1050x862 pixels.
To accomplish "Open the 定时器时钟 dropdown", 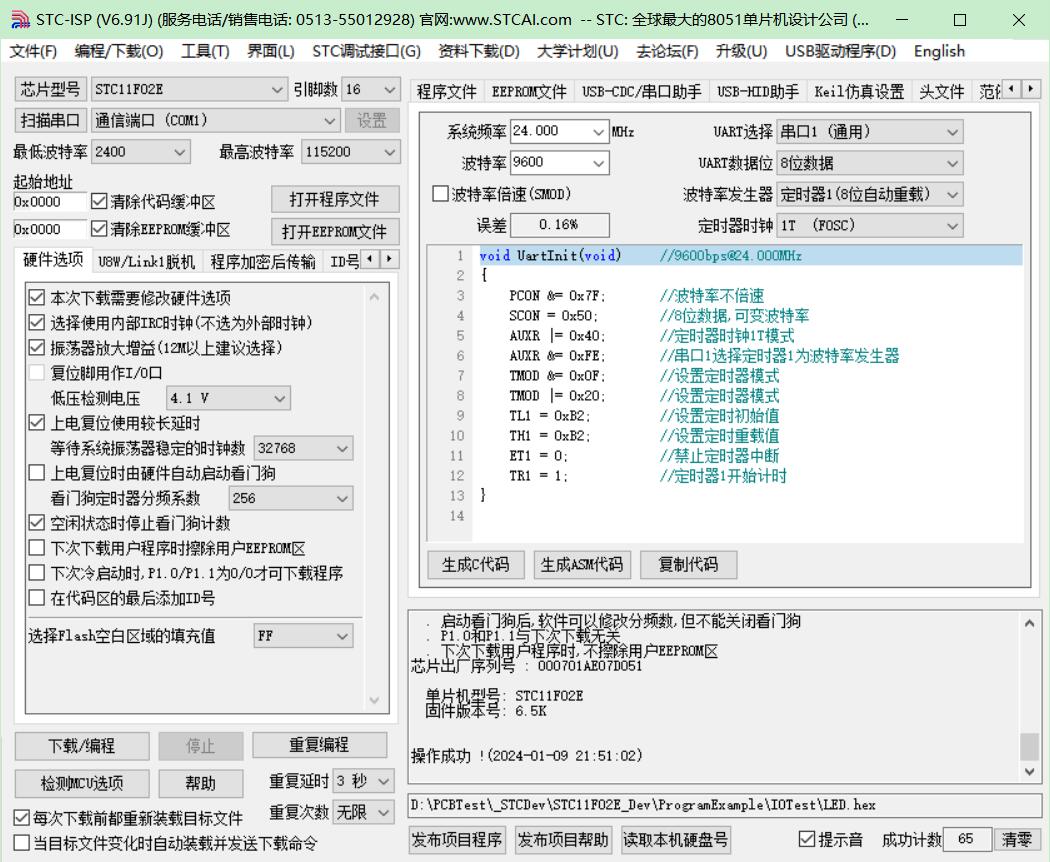I will [870, 226].
